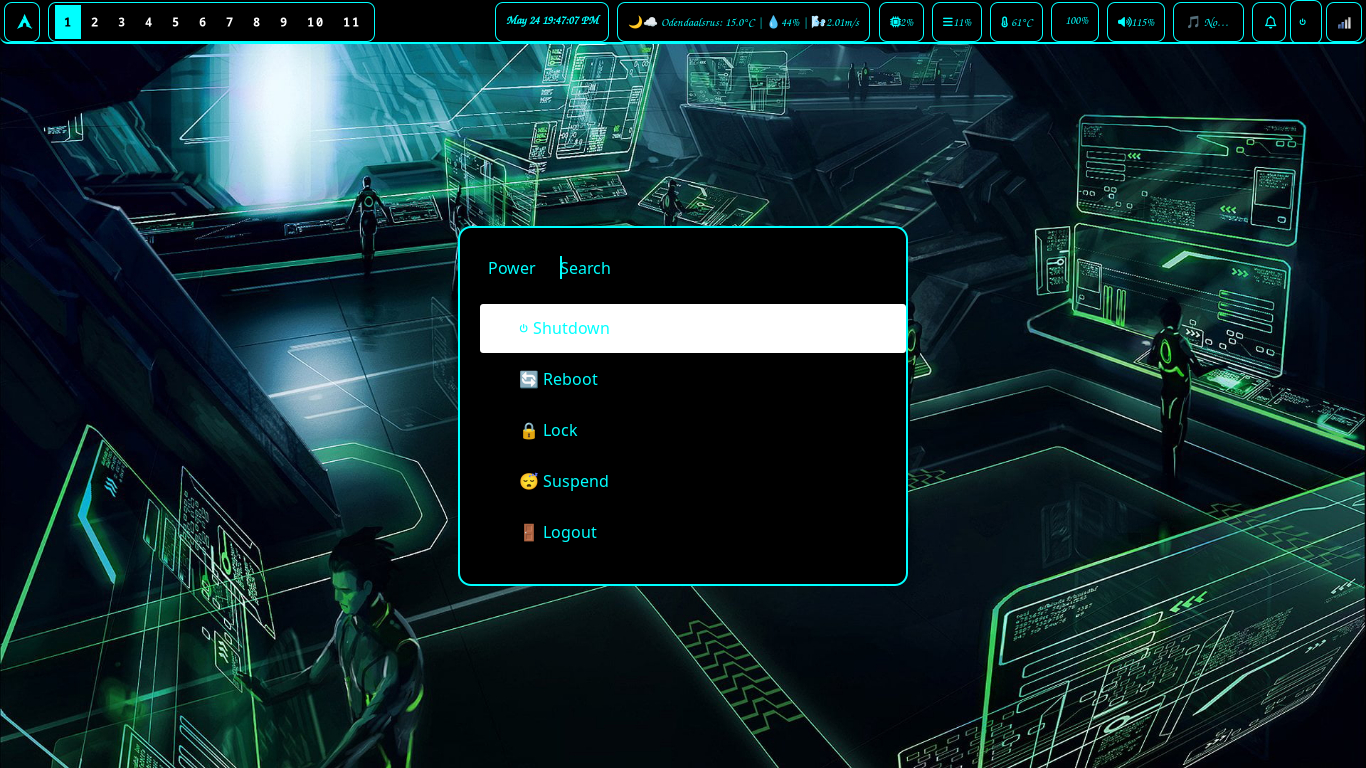Click the CPU usage 2% module
The width and height of the screenshot is (1366, 768).
(901, 22)
